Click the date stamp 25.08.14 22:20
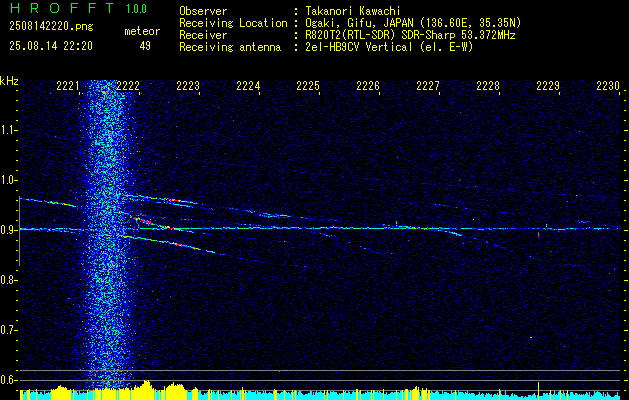 51,46
